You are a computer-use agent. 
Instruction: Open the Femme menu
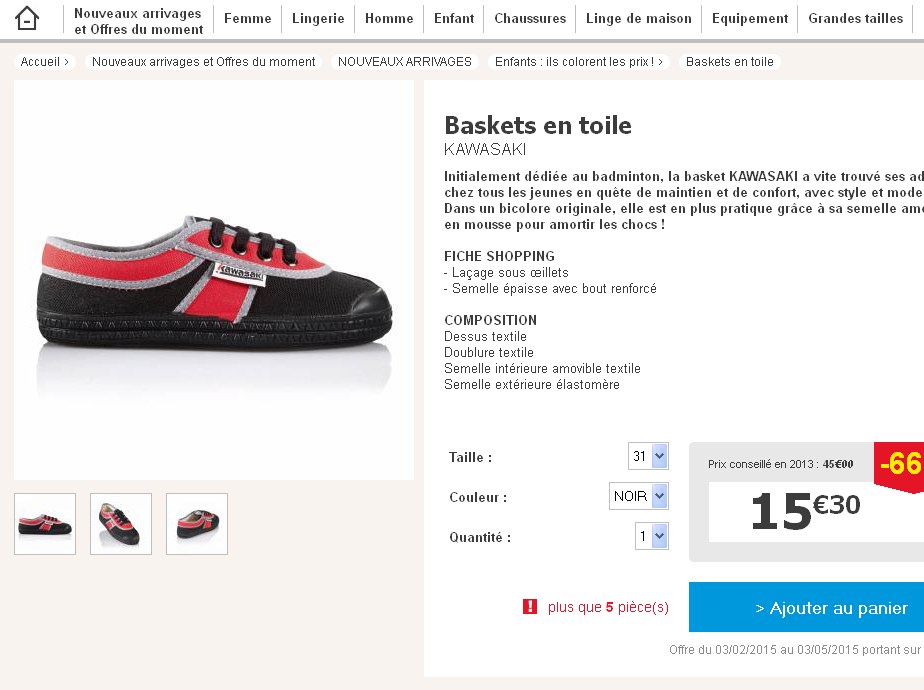tap(247, 19)
